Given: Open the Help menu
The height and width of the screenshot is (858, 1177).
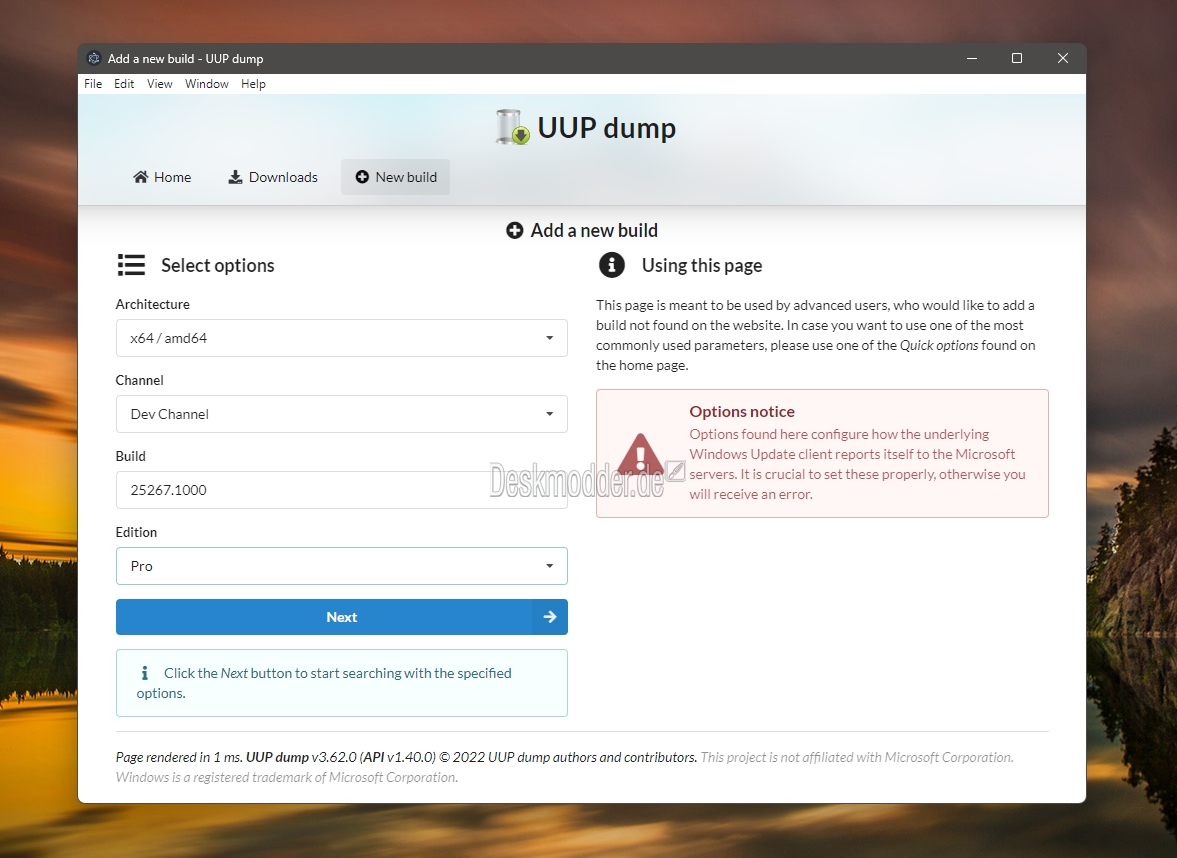Looking at the screenshot, I should pos(253,84).
